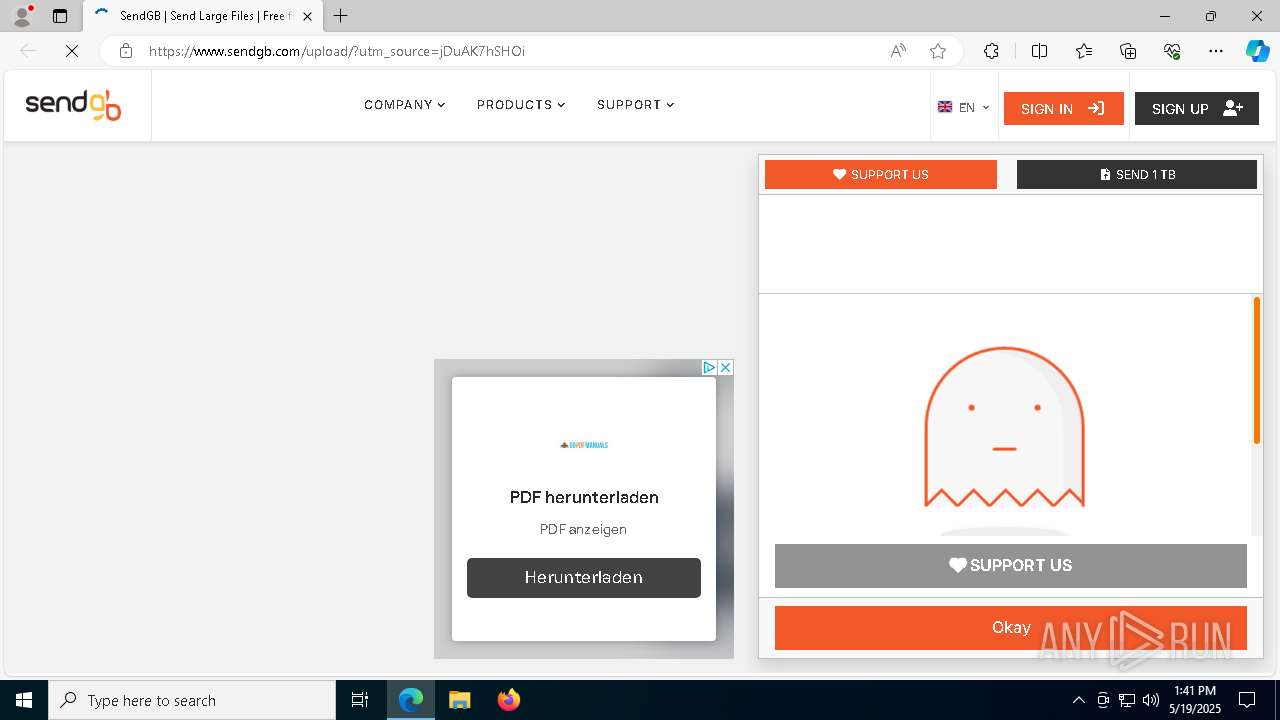This screenshot has width=1280, height=720.
Task: Open the volume control
Action: [x=1151, y=700]
